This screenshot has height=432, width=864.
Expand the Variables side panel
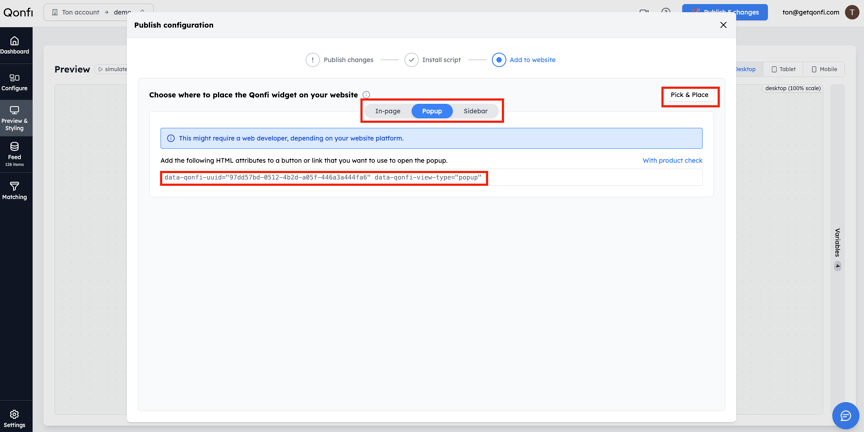(837, 248)
